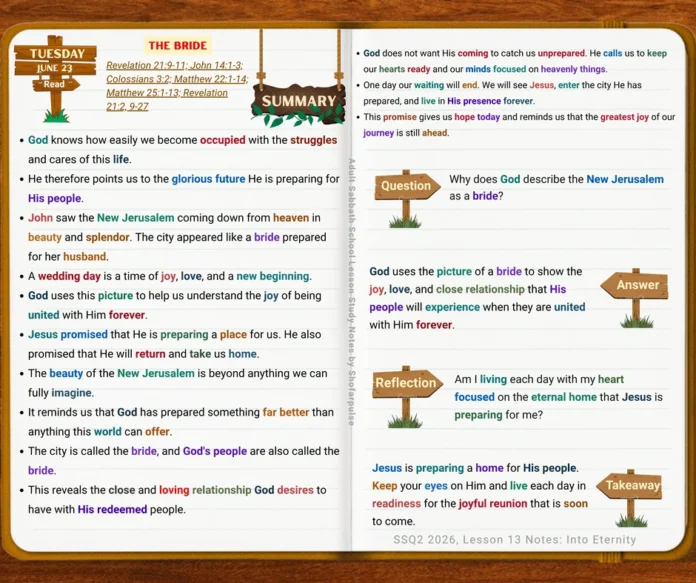Viewport: 696px width, 583px height.
Task: Click the Takeaway arrow signpost
Action: point(629,497)
